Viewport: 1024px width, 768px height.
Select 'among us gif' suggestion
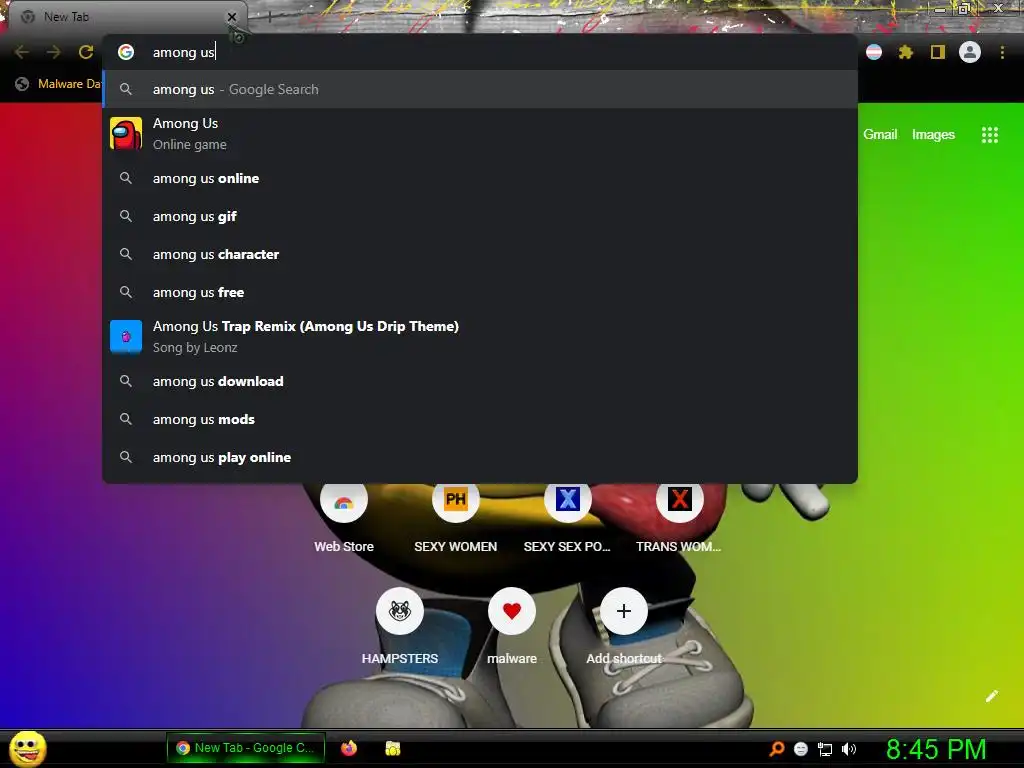click(x=480, y=216)
